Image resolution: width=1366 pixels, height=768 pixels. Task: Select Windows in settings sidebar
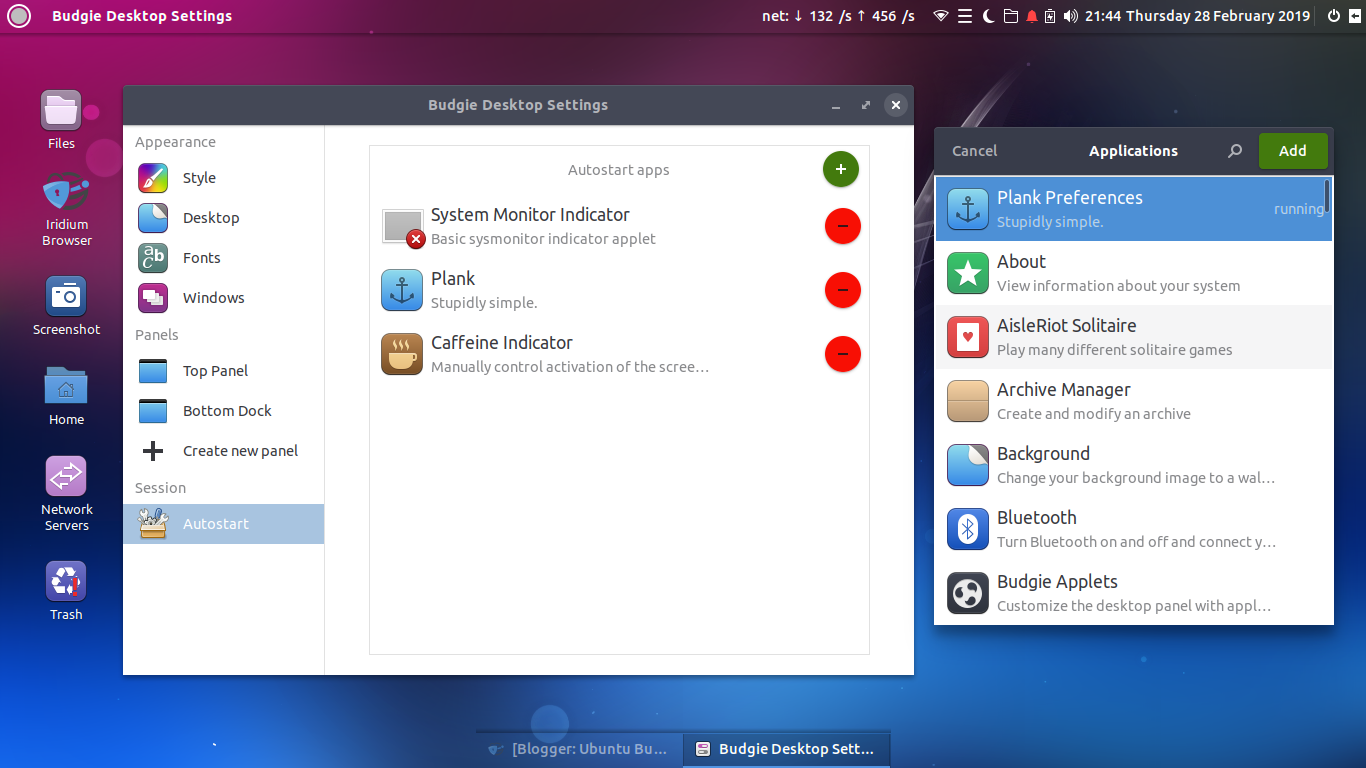click(x=223, y=298)
